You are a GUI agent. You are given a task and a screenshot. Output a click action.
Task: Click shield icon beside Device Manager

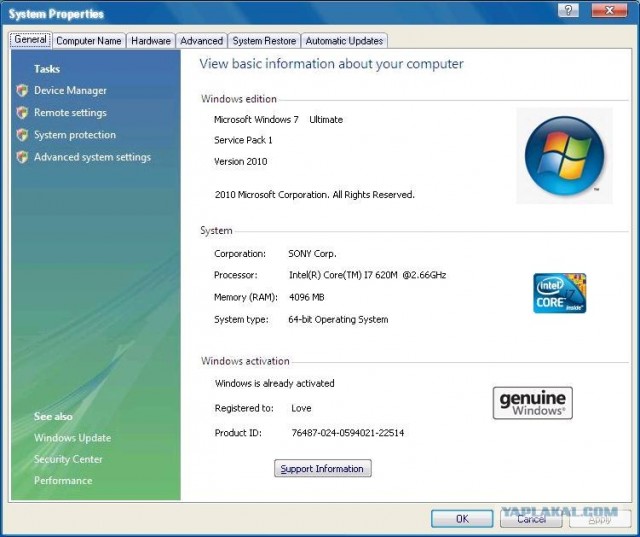coord(22,90)
